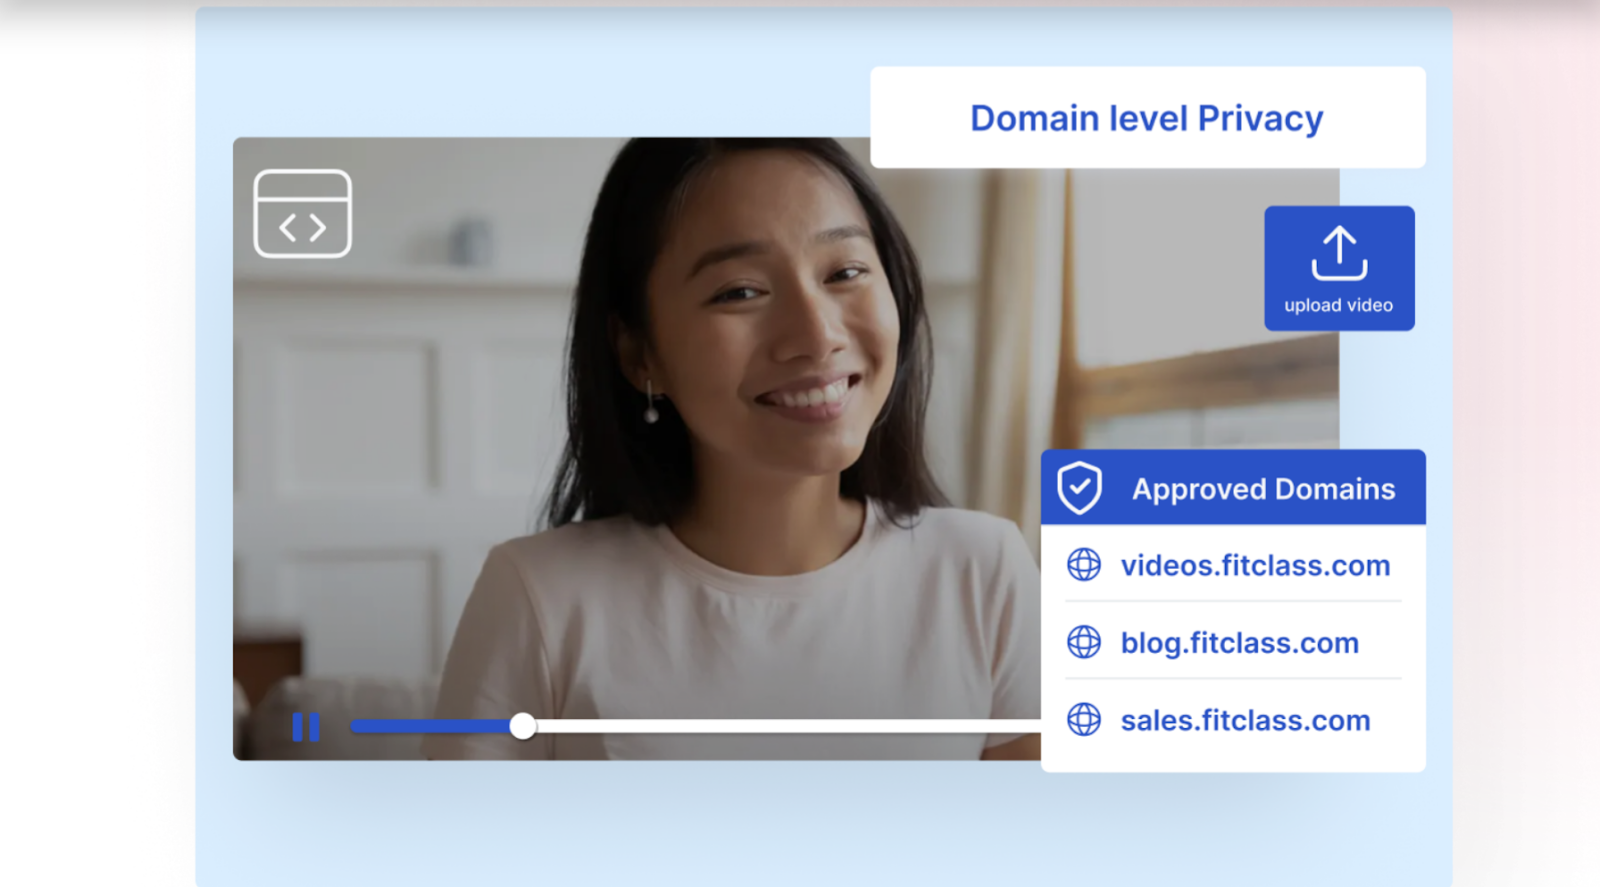This screenshot has height=887, width=1600.
Task: Click the globe icon beside blog.fitclass.com
Action: (x=1084, y=642)
